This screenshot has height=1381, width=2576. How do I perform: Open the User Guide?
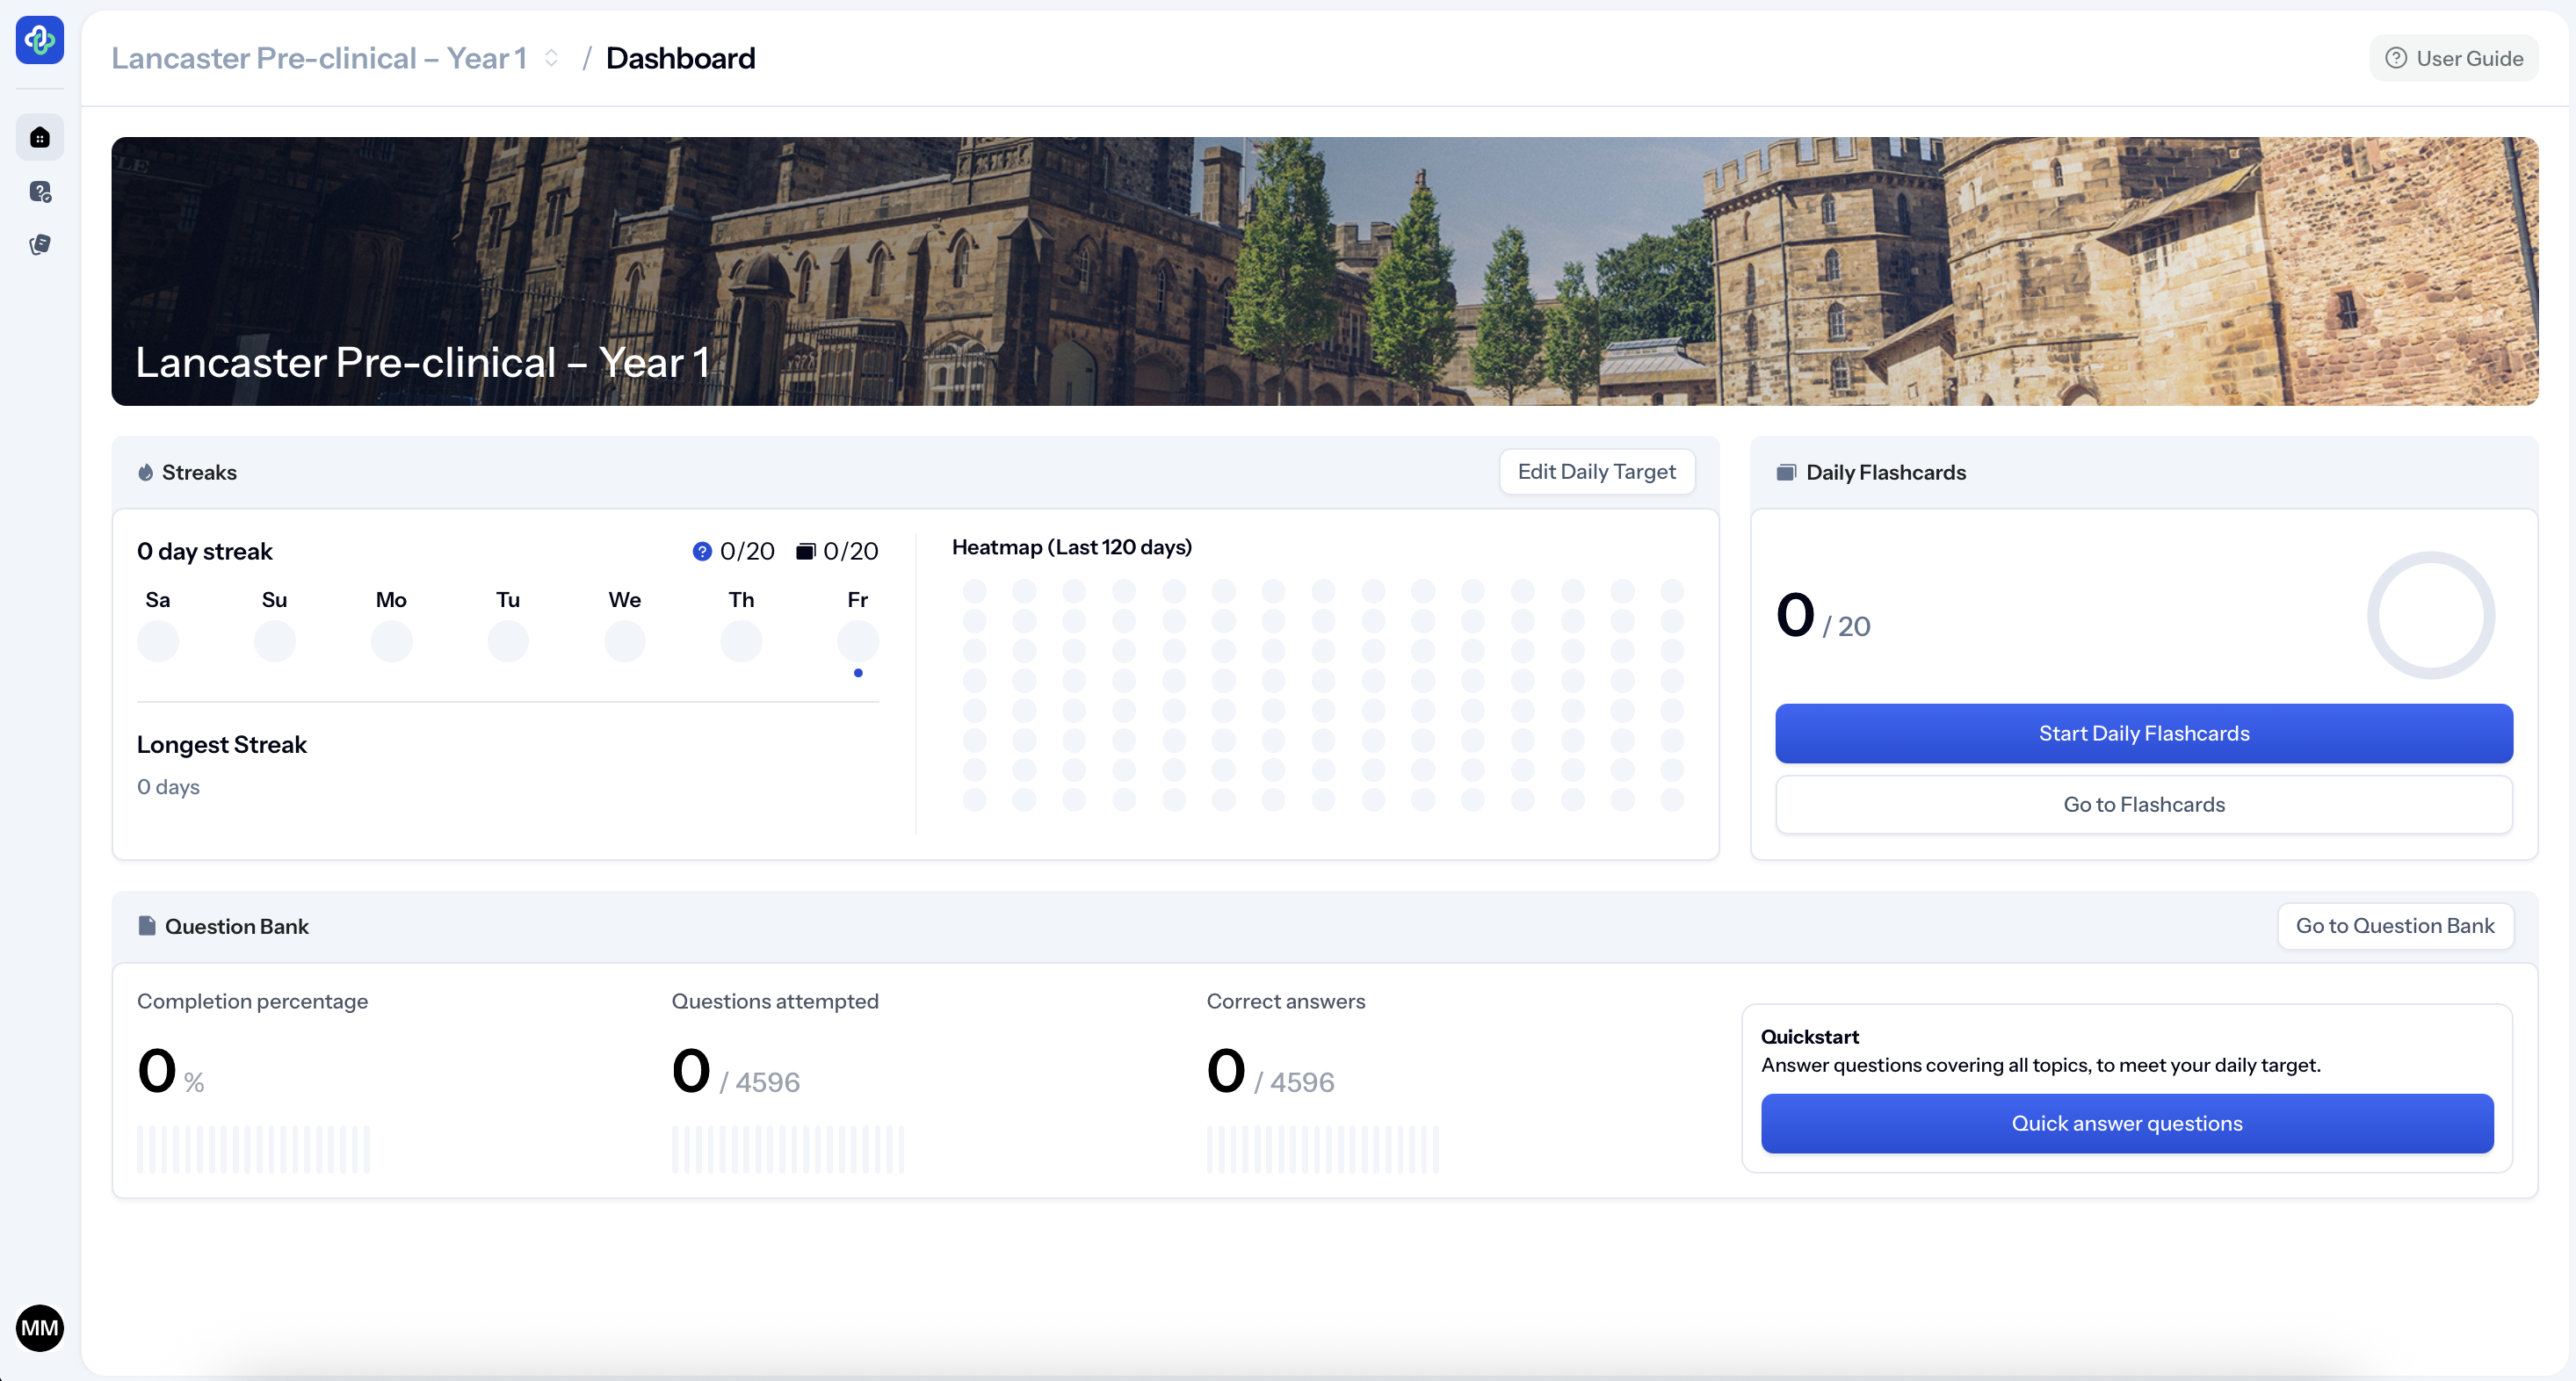(x=2453, y=58)
